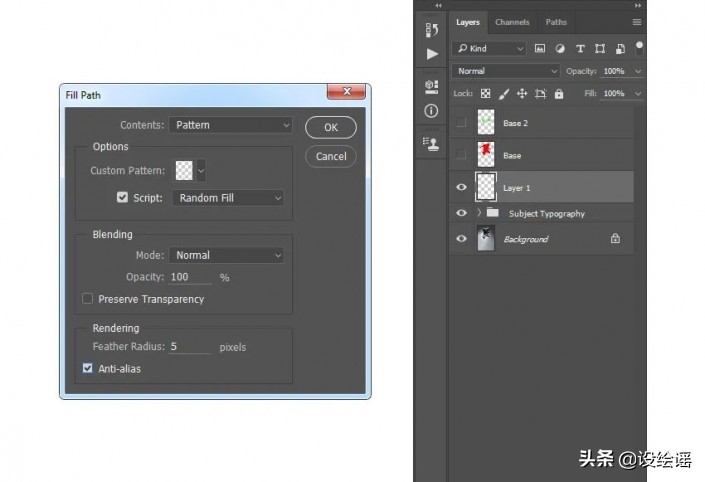Click the Background layer lock icon
Screen dimensions: 705x482
pyautogui.click(x=616, y=238)
